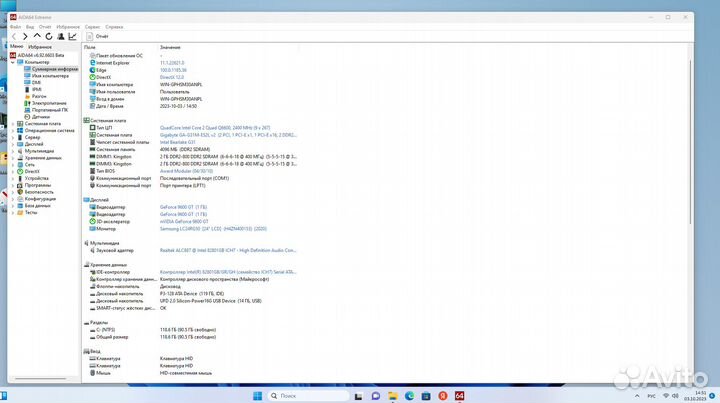
Task: Click the Forward navigation arrow in toolbar
Action: coord(25,36)
